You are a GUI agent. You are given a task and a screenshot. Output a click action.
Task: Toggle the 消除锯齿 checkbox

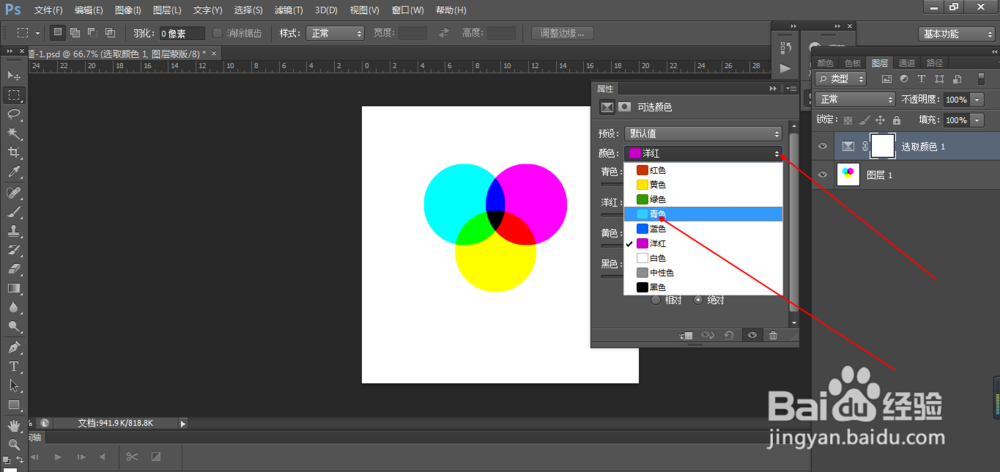(217, 33)
